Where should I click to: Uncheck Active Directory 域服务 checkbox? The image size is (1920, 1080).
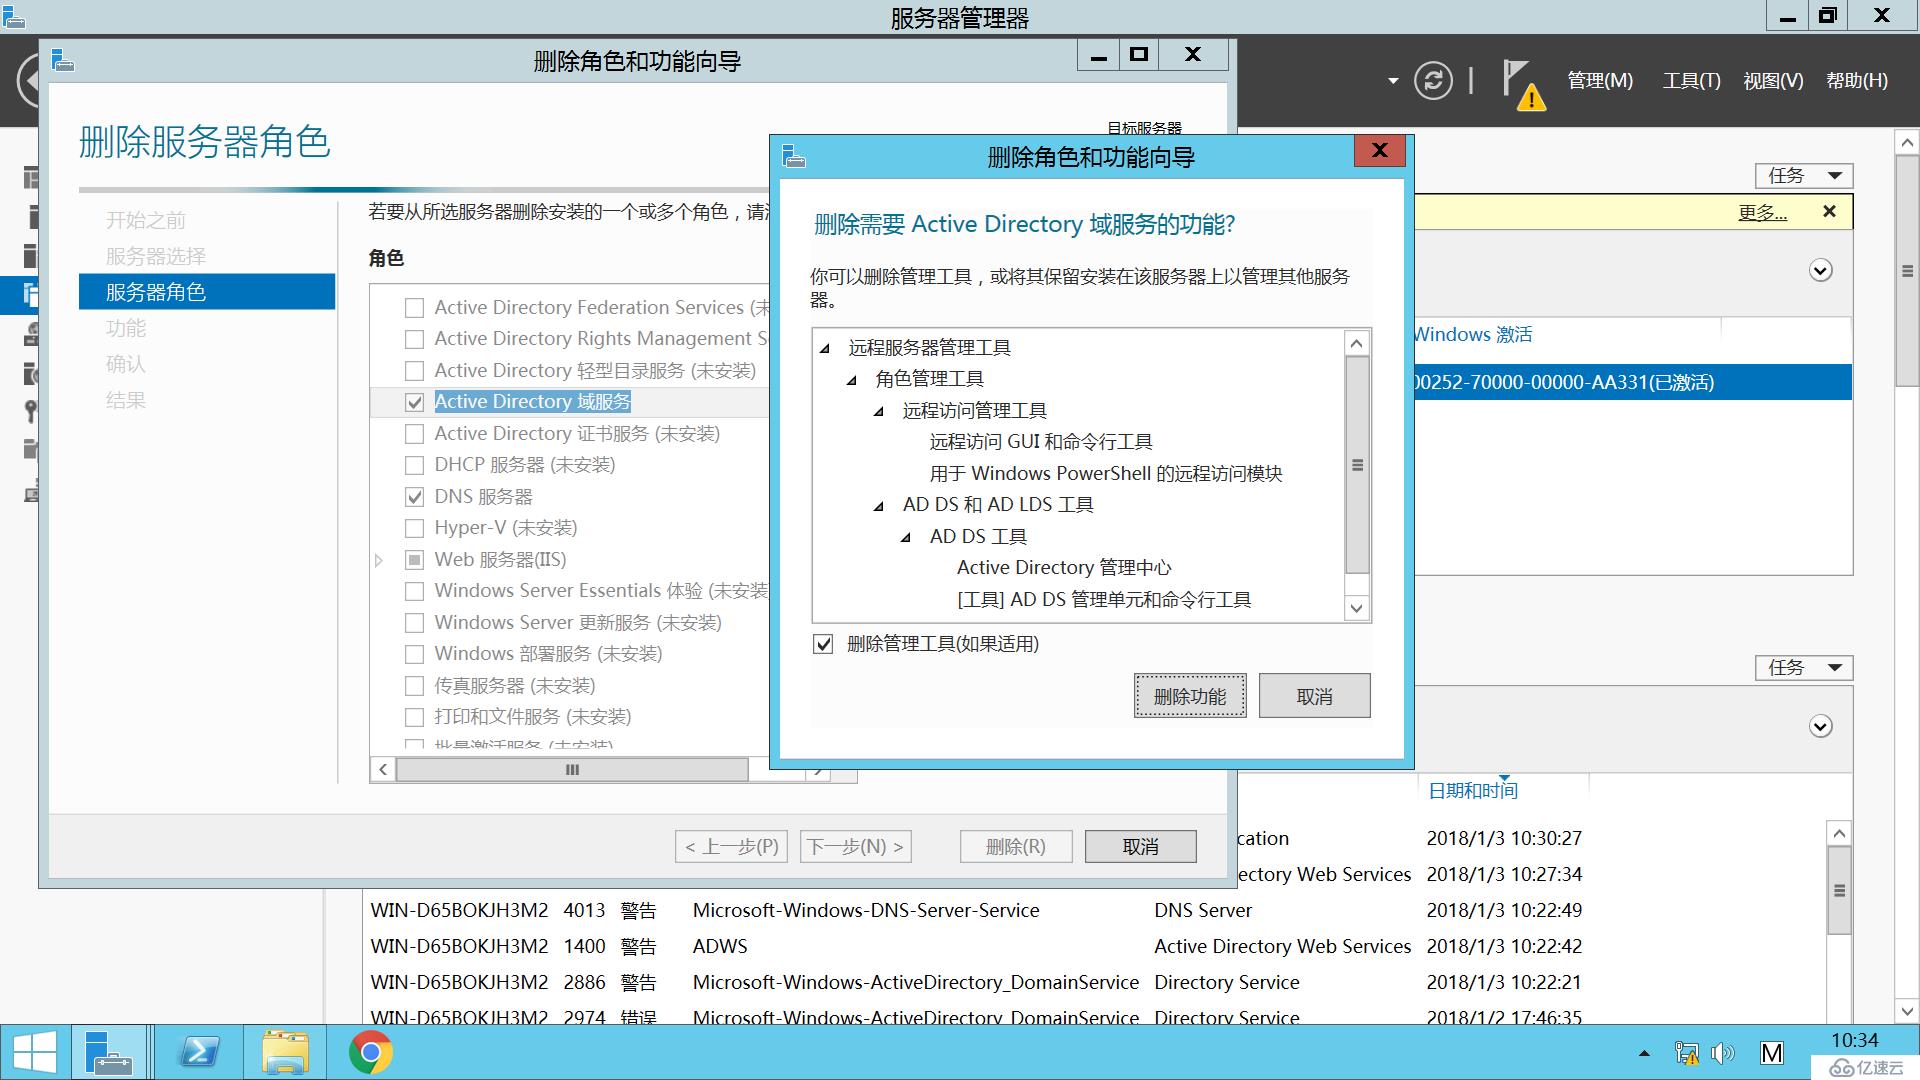(414, 402)
